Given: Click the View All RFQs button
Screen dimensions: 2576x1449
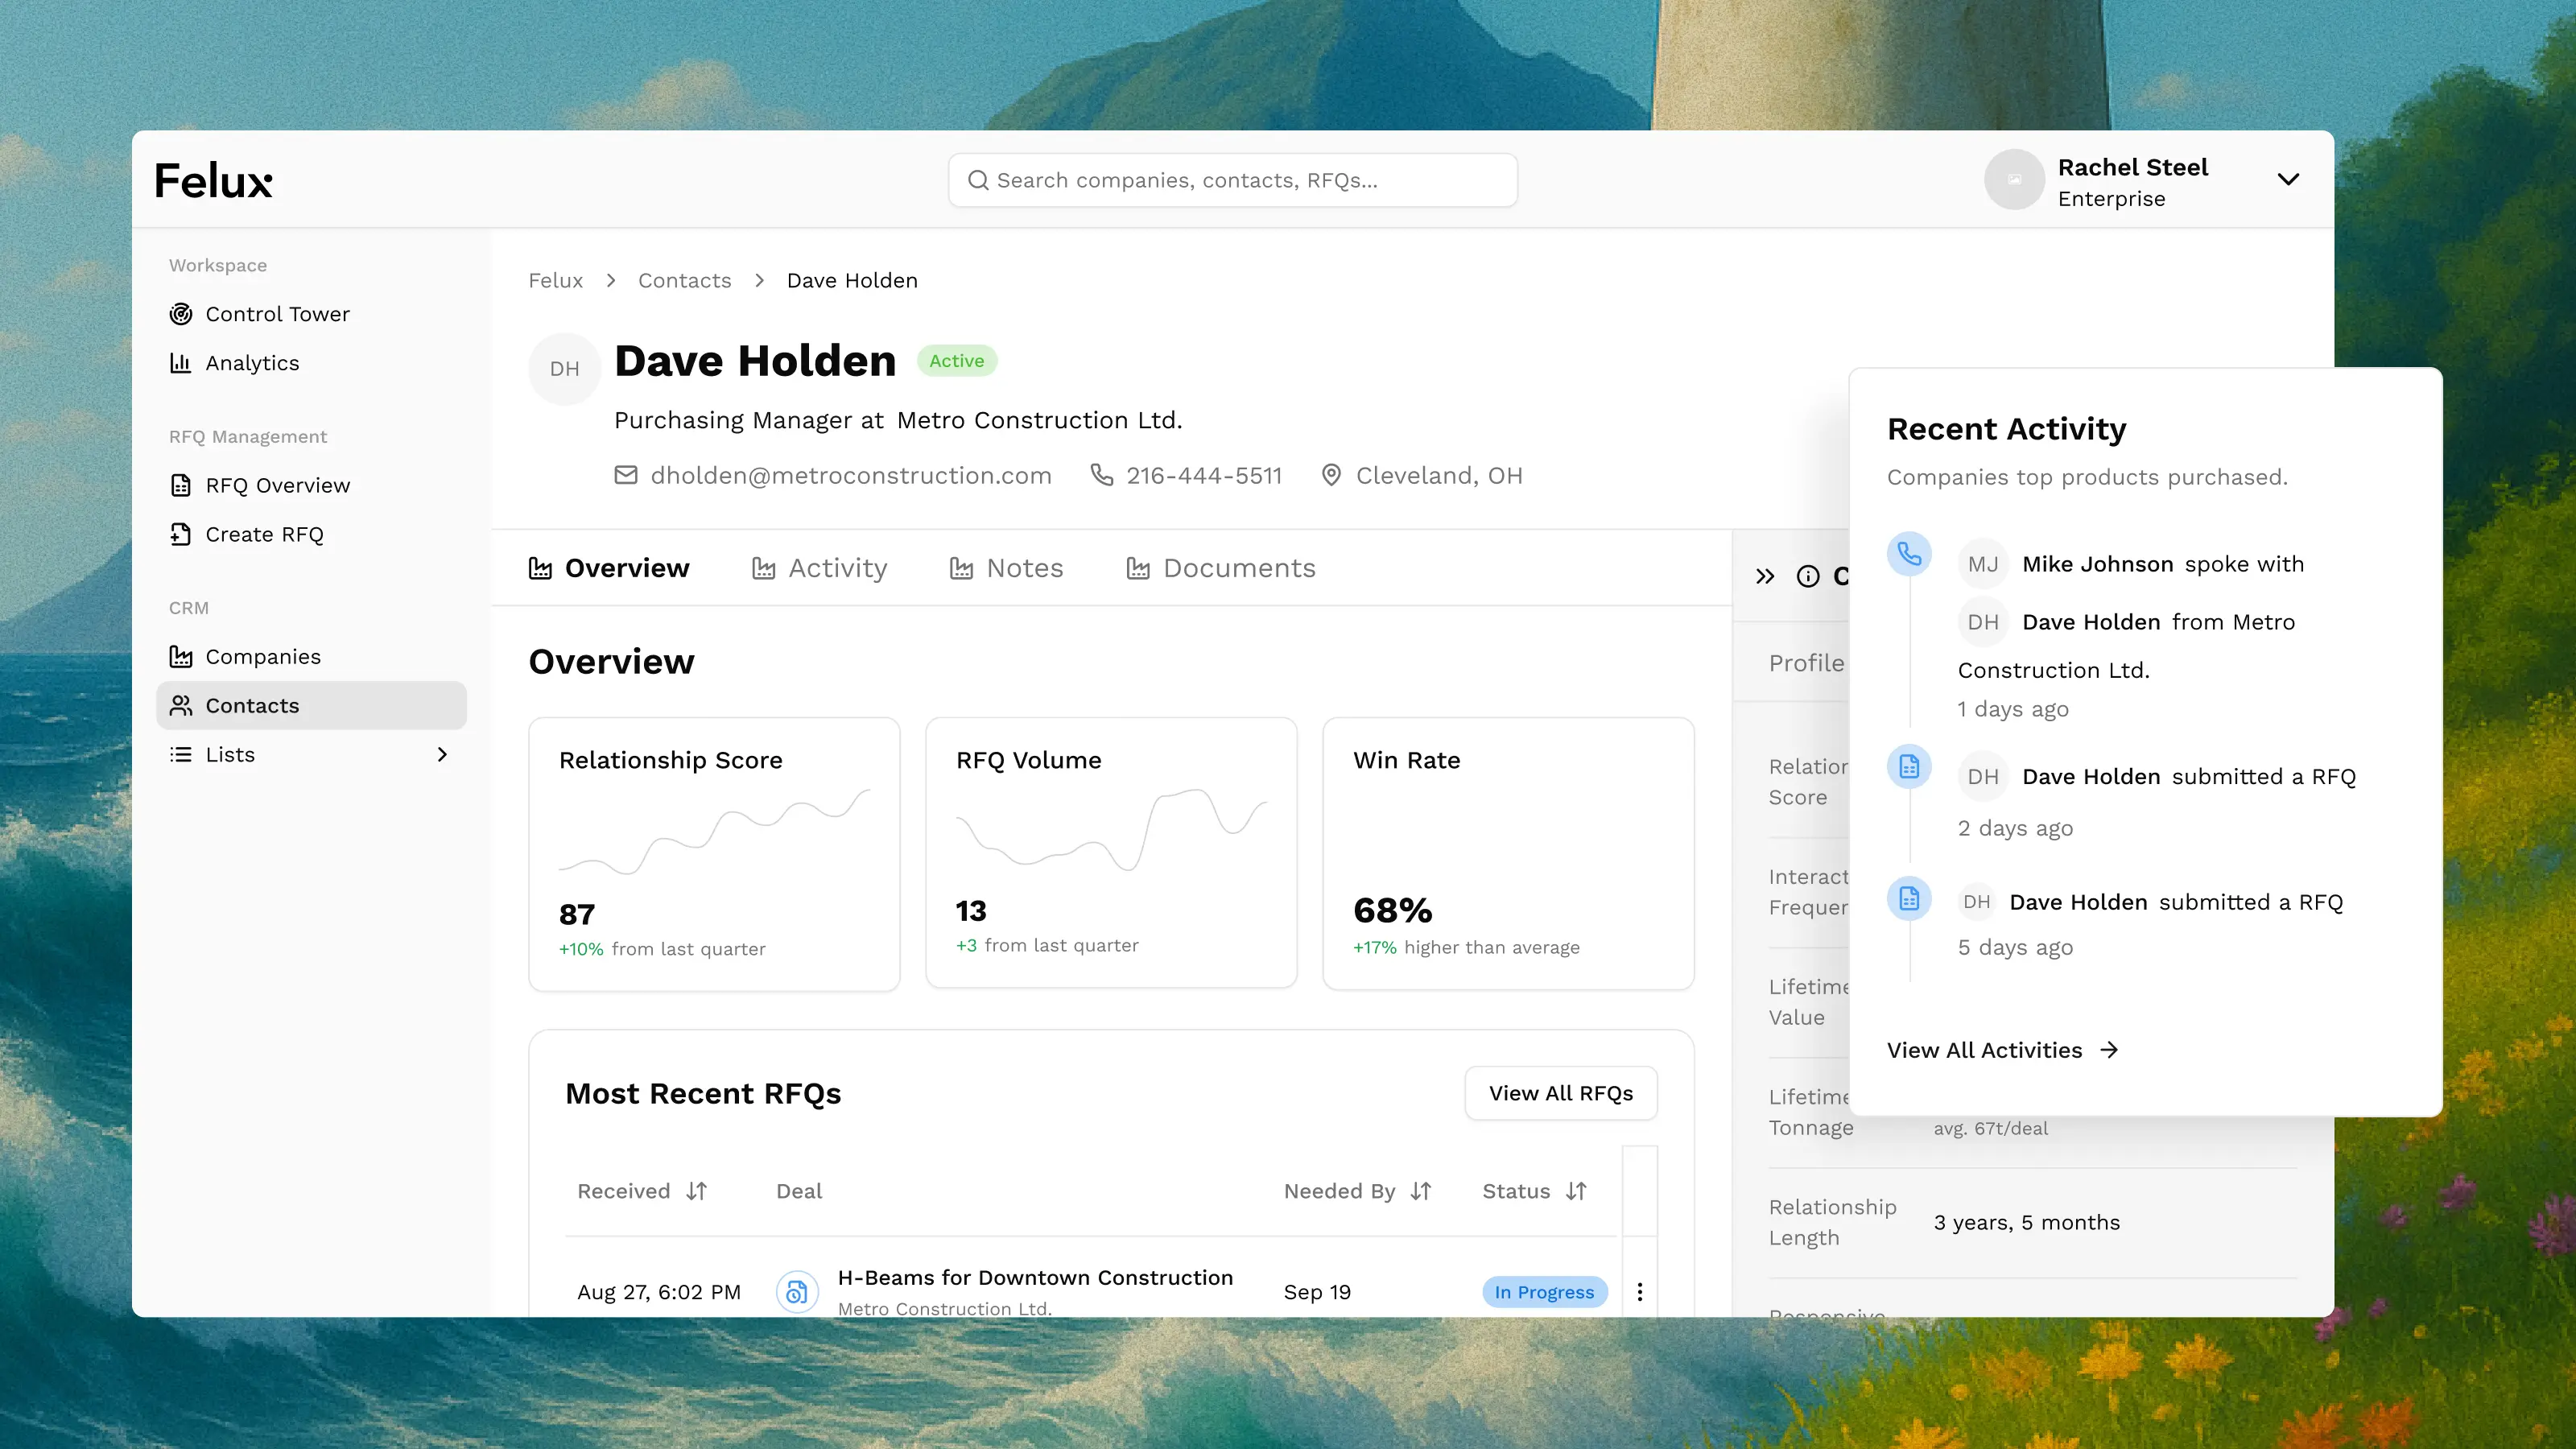Looking at the screenshot, I should tap(1560, 1093).
